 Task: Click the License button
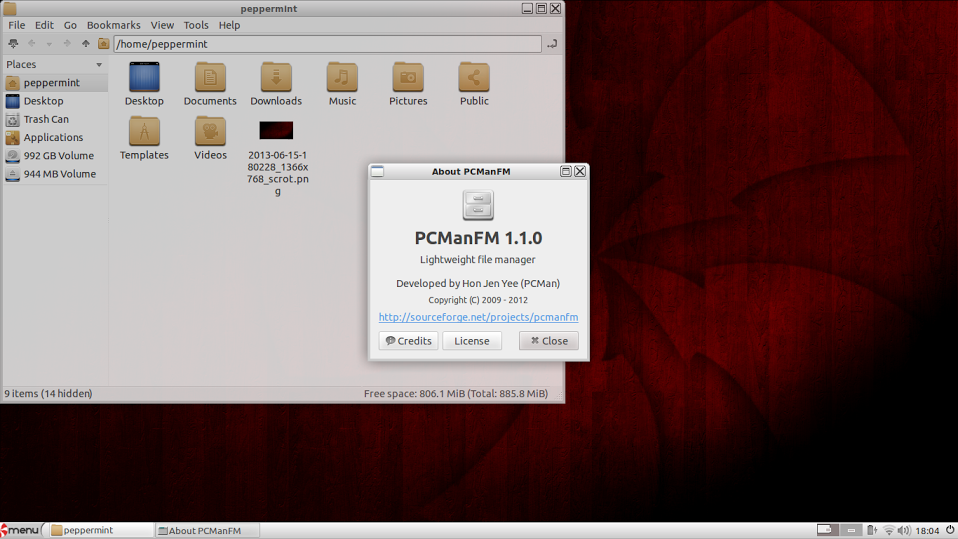472,341
